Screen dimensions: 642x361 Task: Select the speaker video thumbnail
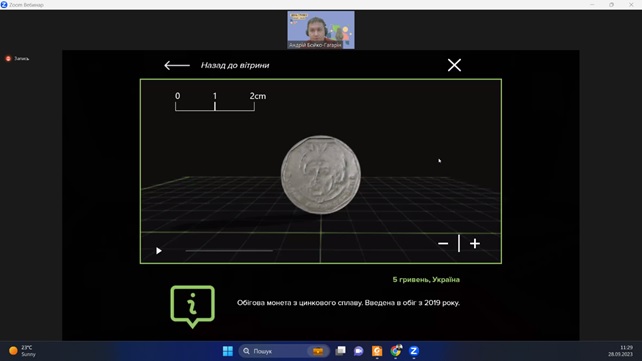[321, 30]
